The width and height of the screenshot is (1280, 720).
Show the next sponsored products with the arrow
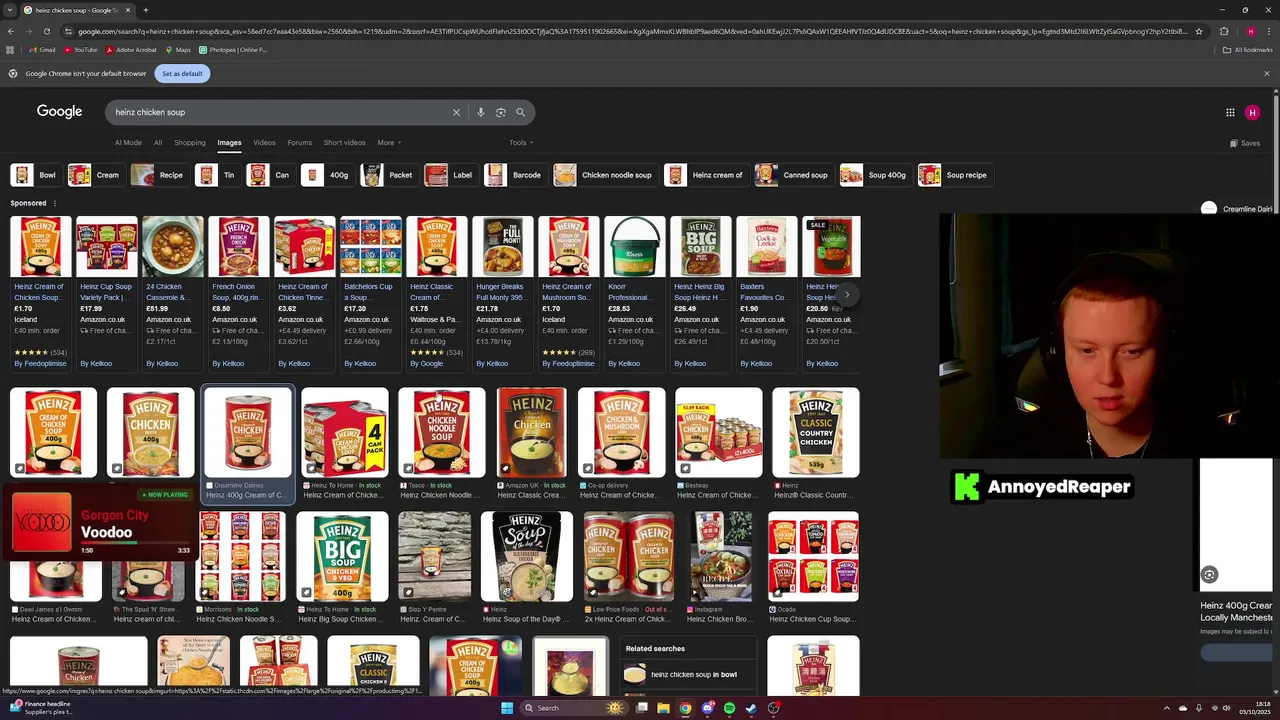(x=847, y=294)
